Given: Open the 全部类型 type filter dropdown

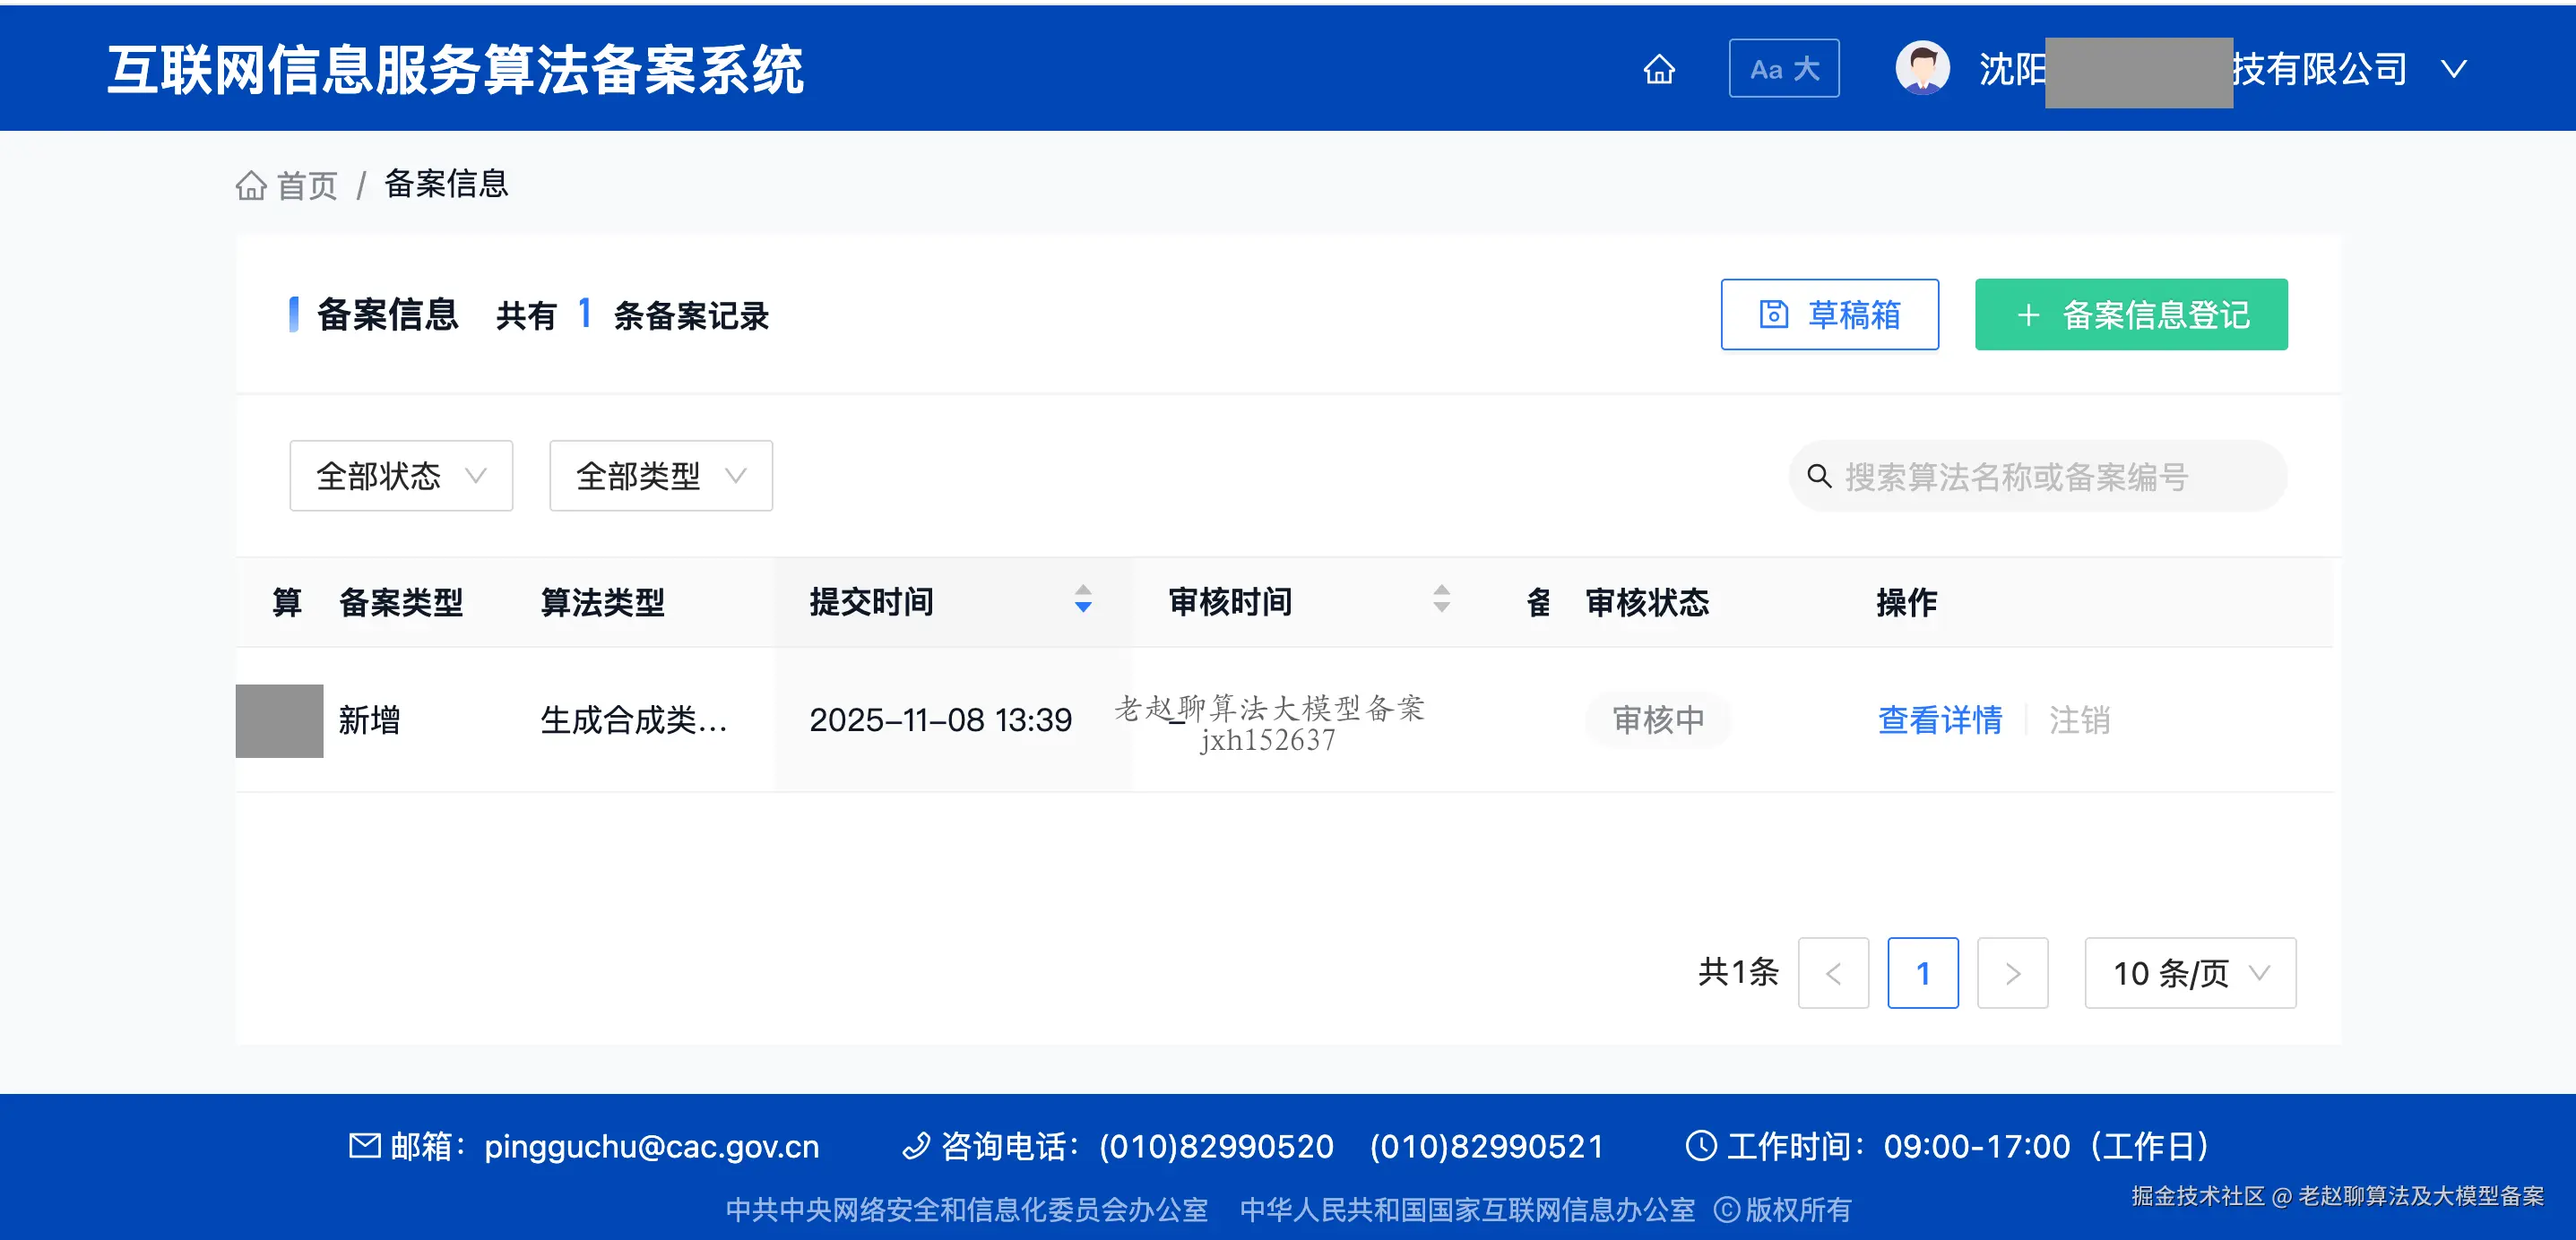Looking at the screenshot, I should pos(660,476).
